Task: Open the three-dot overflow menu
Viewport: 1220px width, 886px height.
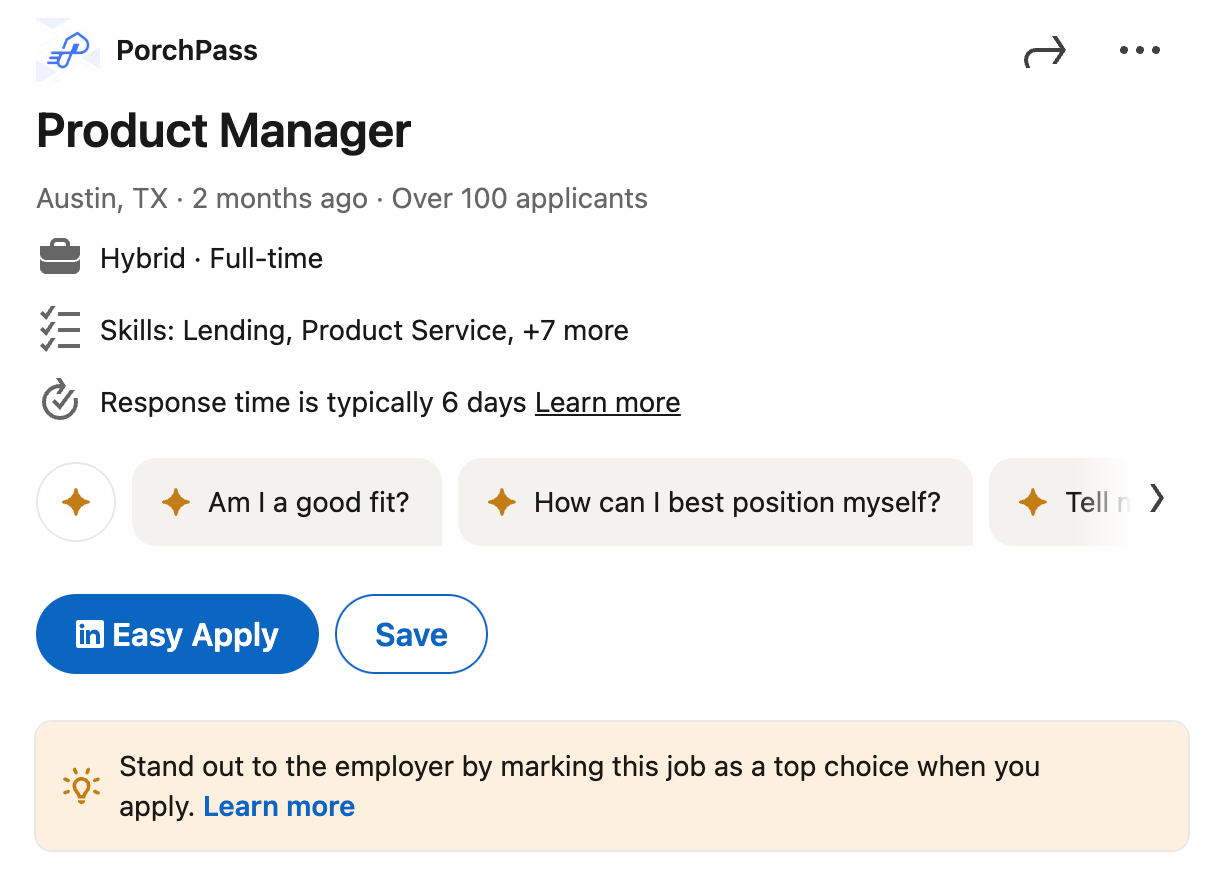Action: [1139, 50]
